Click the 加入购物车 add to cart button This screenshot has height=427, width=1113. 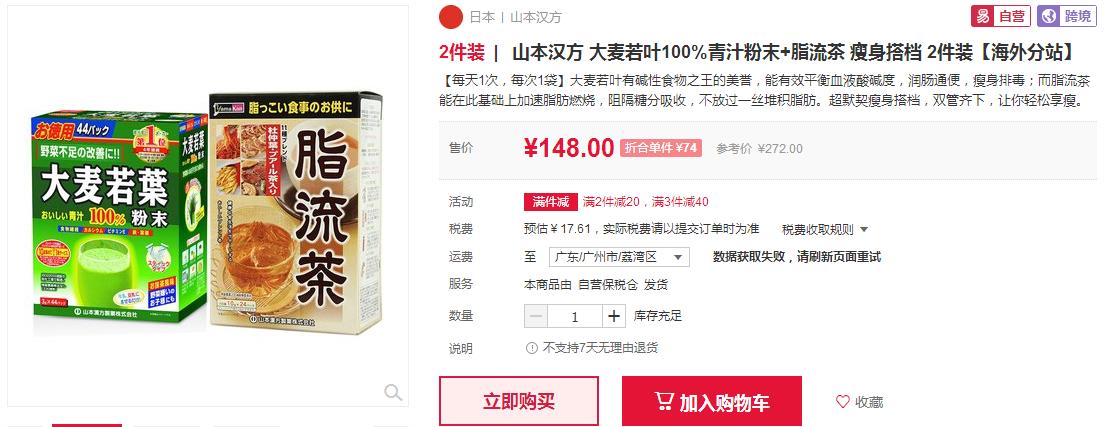712,401
